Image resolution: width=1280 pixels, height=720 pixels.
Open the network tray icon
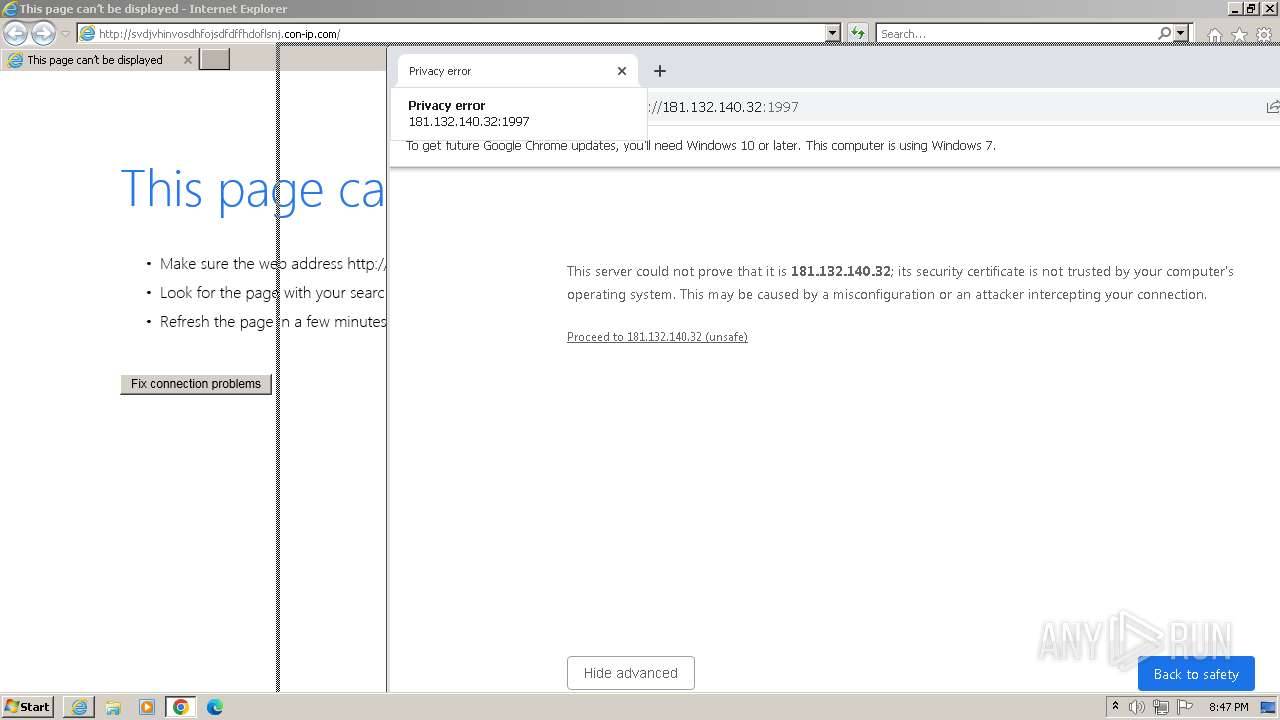1161,707
